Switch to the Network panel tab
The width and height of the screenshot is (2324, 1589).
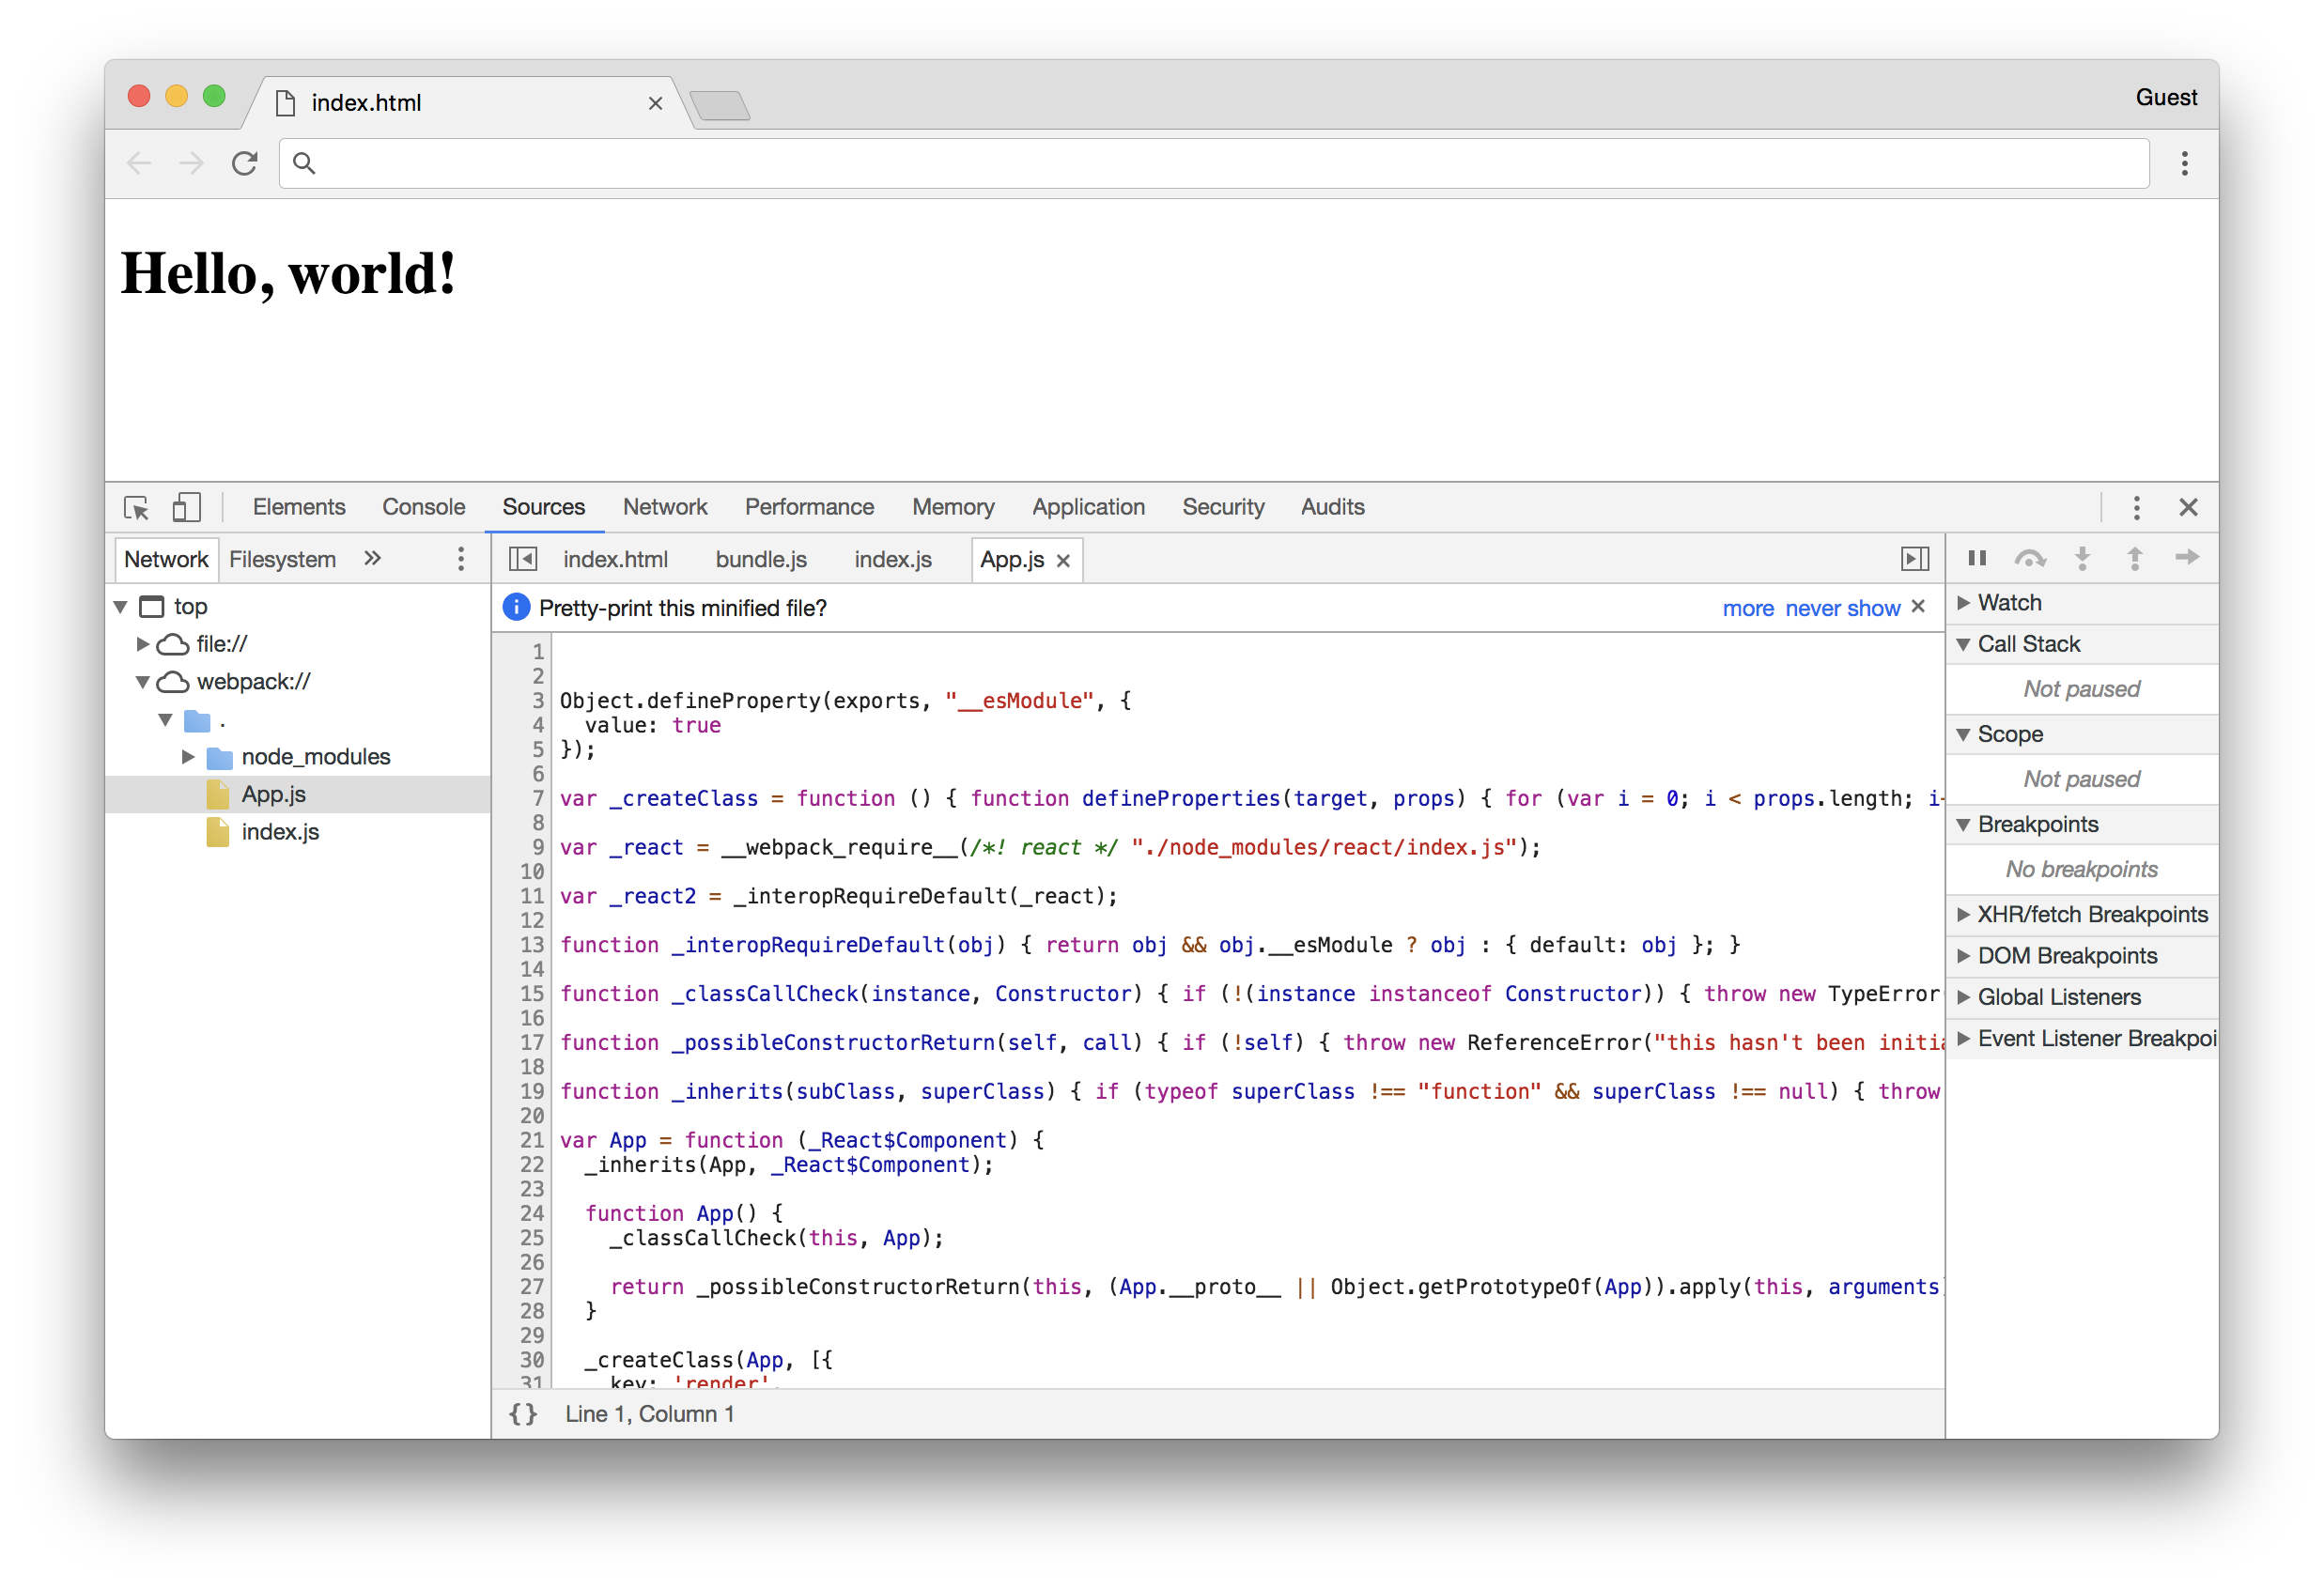pyautogui.click(x=665, y=507)
